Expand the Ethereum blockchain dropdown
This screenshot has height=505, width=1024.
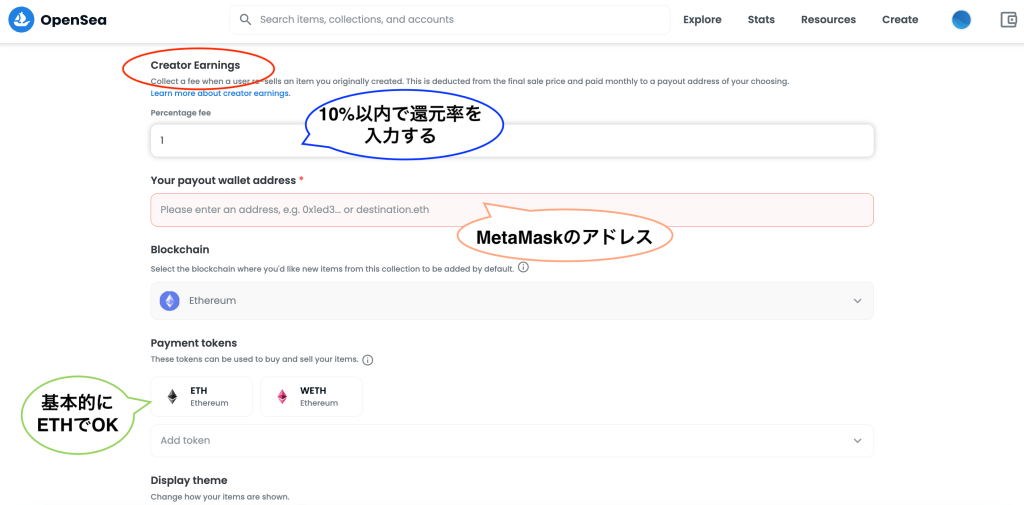[x=857, y=300]
